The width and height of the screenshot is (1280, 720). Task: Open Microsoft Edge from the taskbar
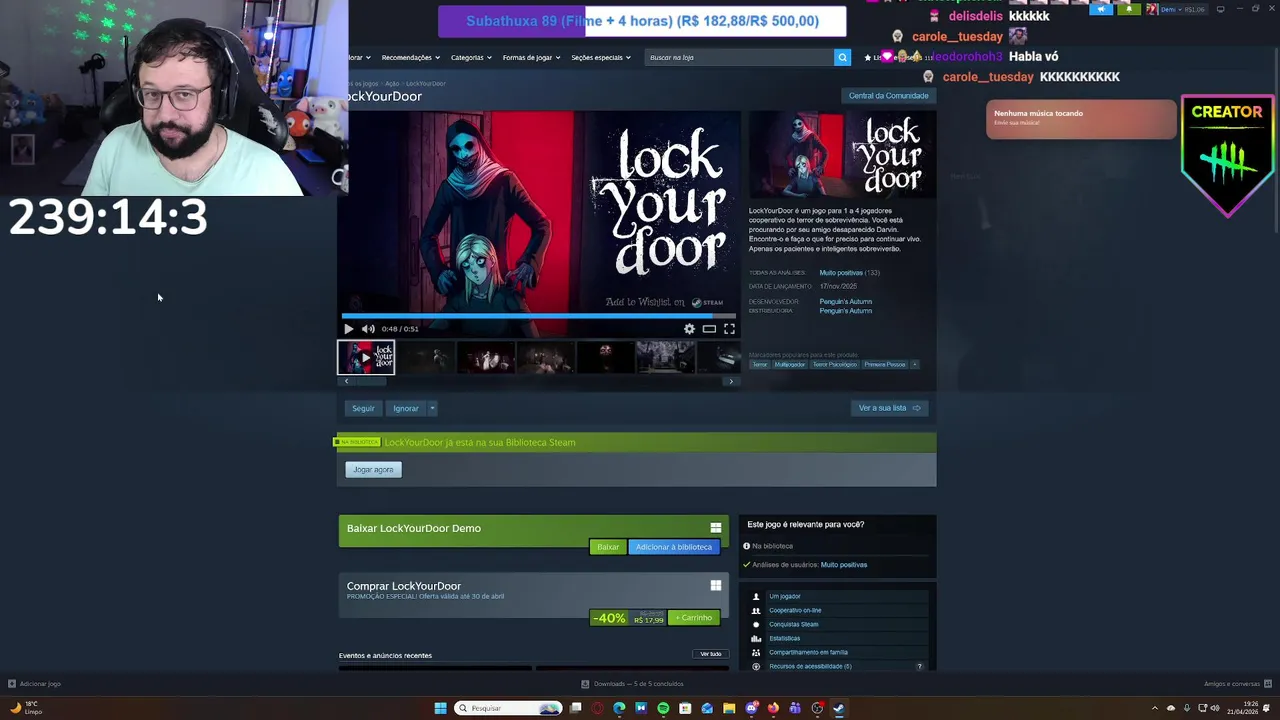pos(619,708)
